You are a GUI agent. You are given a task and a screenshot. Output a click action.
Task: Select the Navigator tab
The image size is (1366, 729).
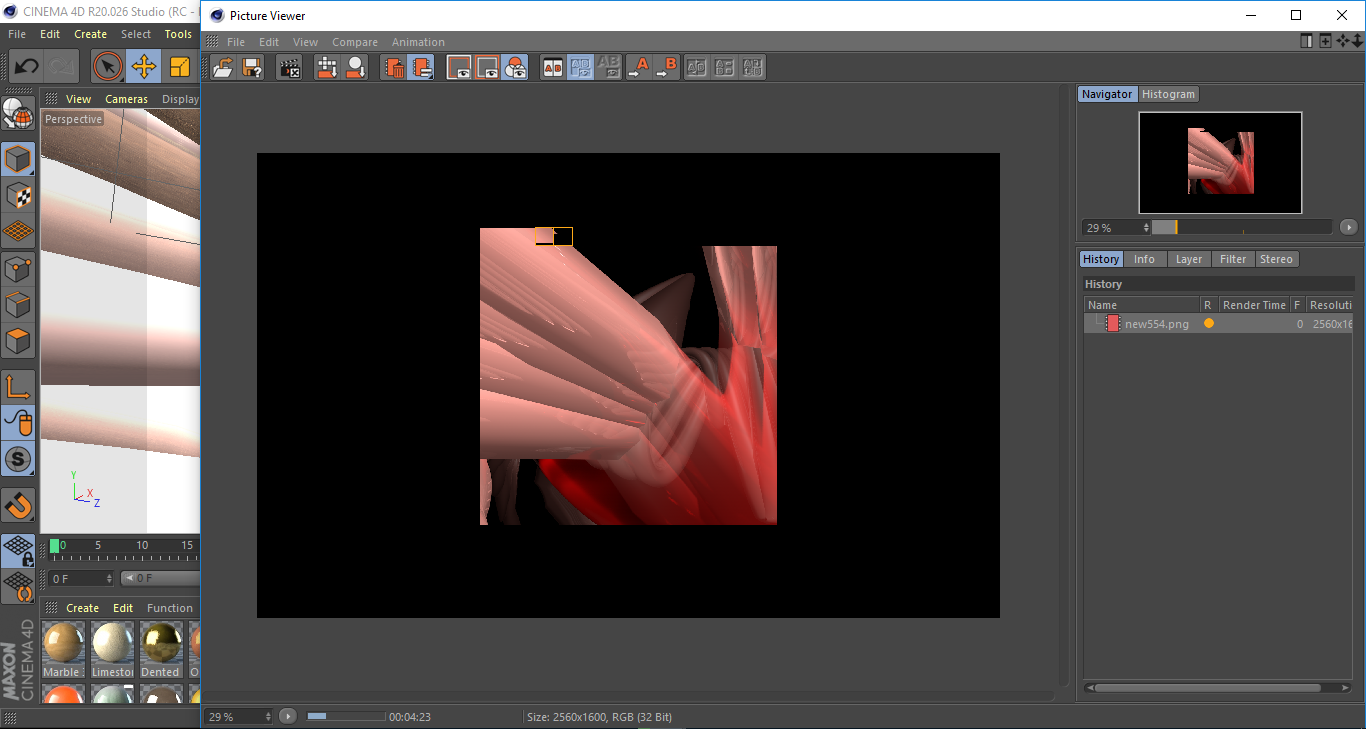click(1107, 94)
